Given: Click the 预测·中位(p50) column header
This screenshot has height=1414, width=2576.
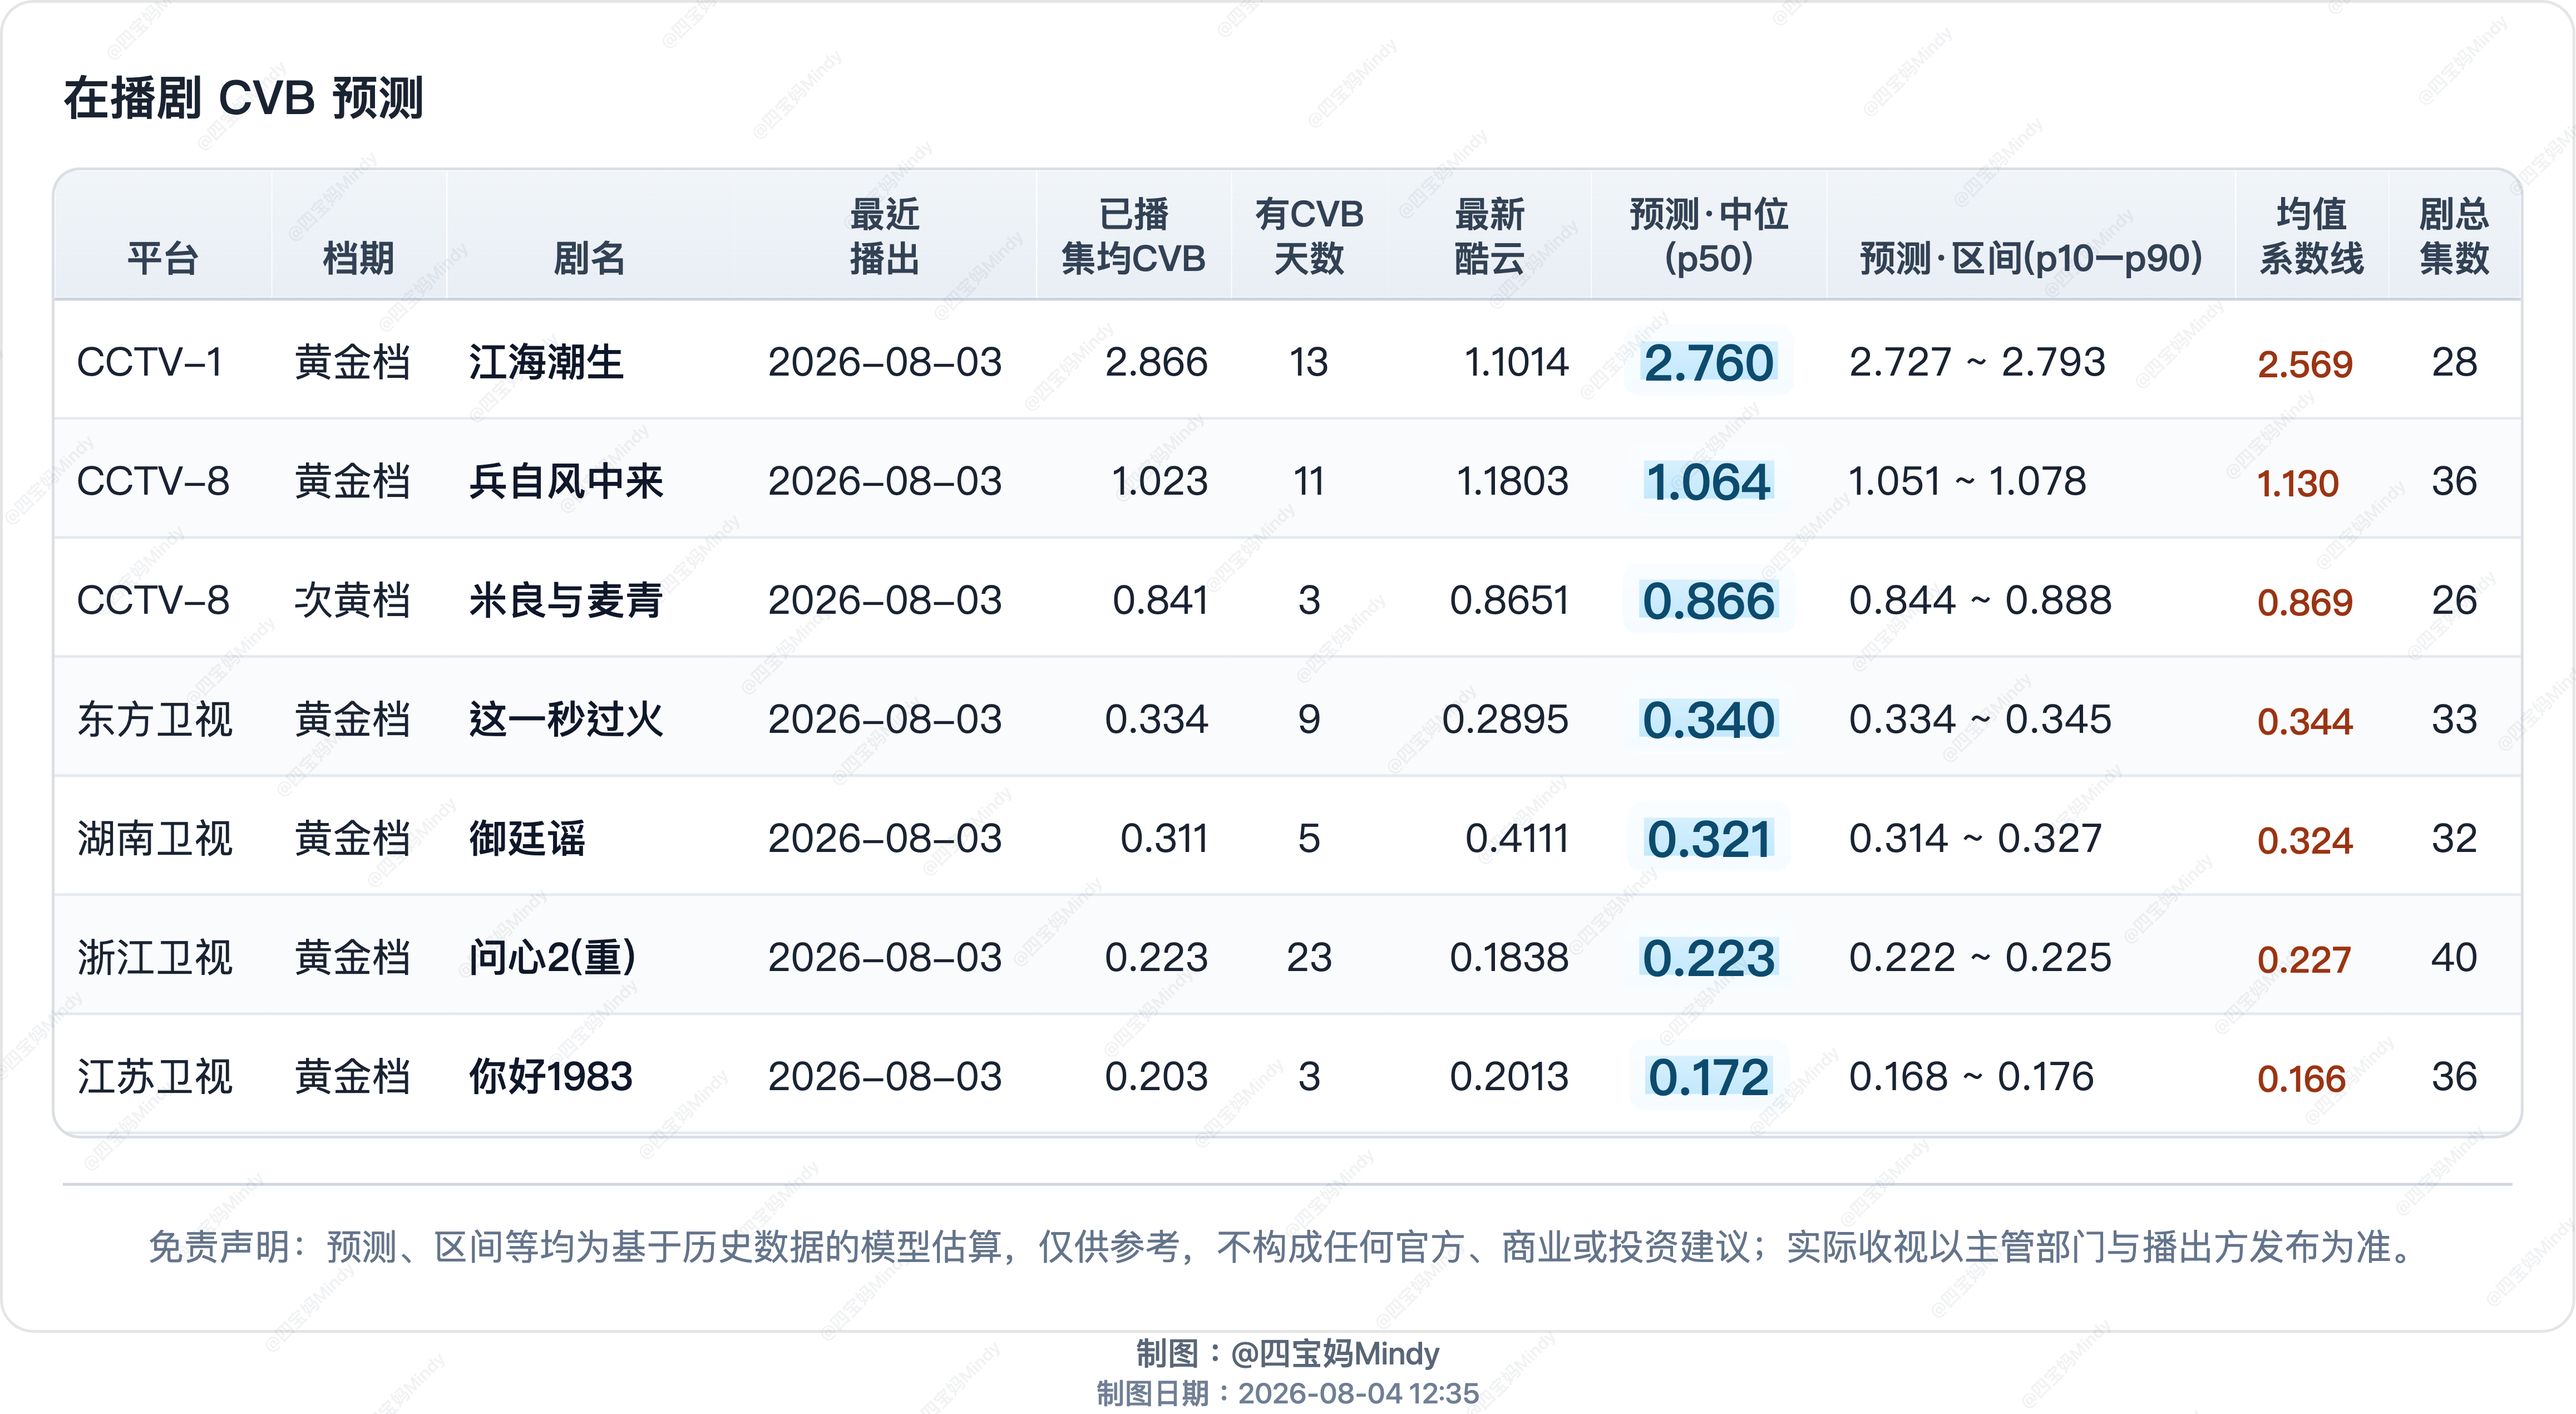Looking at the screenshot, I should point(1708,236).
